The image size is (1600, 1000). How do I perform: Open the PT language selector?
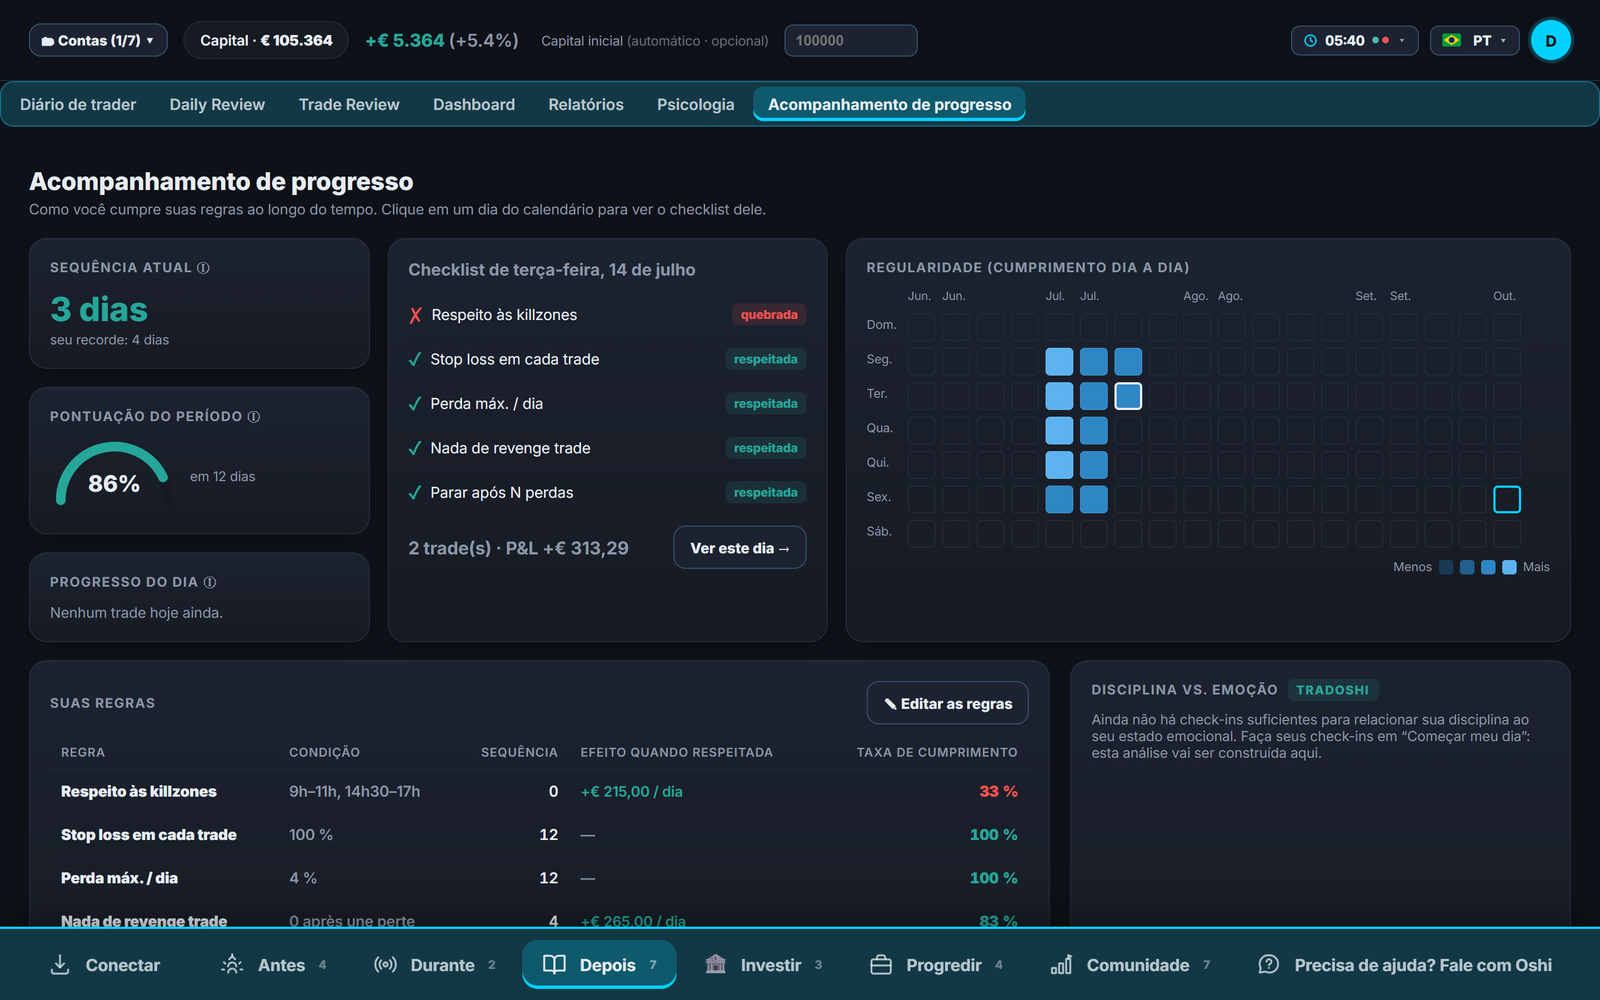tap(1474, 41)
